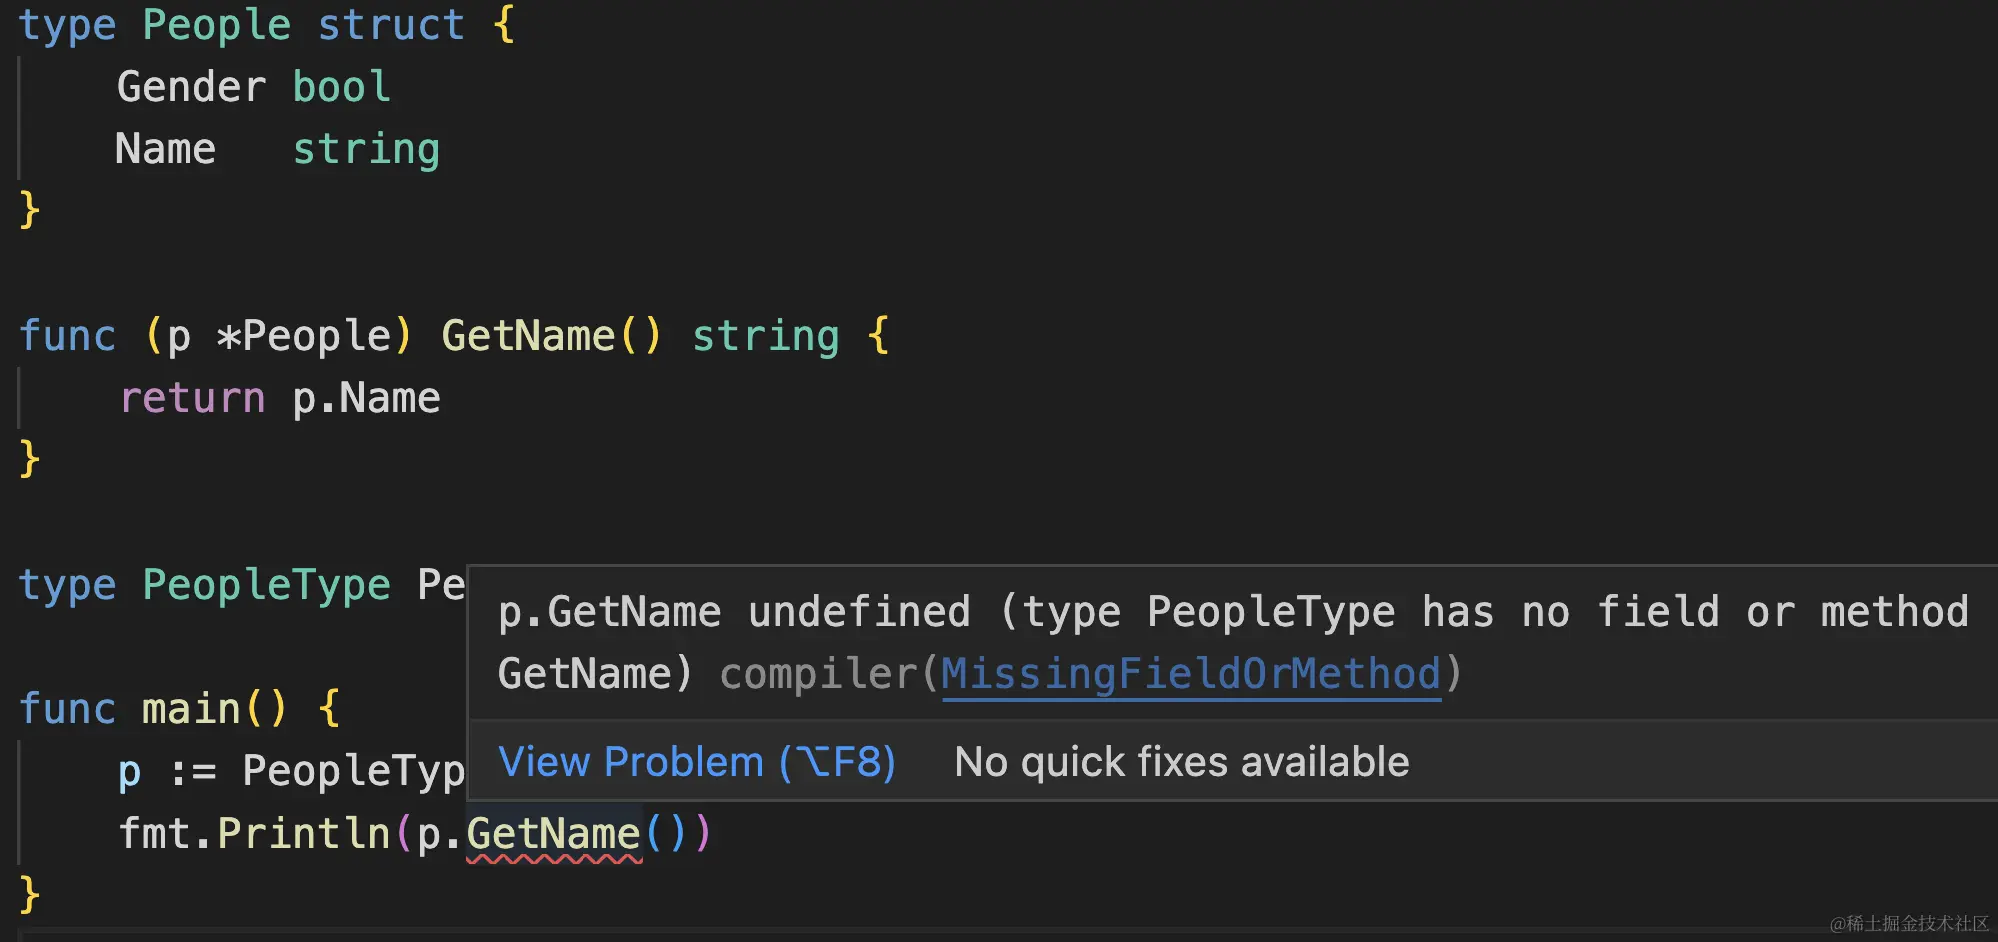The height and width of the screenshot is (942, 1998).
Task: Click the error message text in the popup
Action: pos(1233,642)
